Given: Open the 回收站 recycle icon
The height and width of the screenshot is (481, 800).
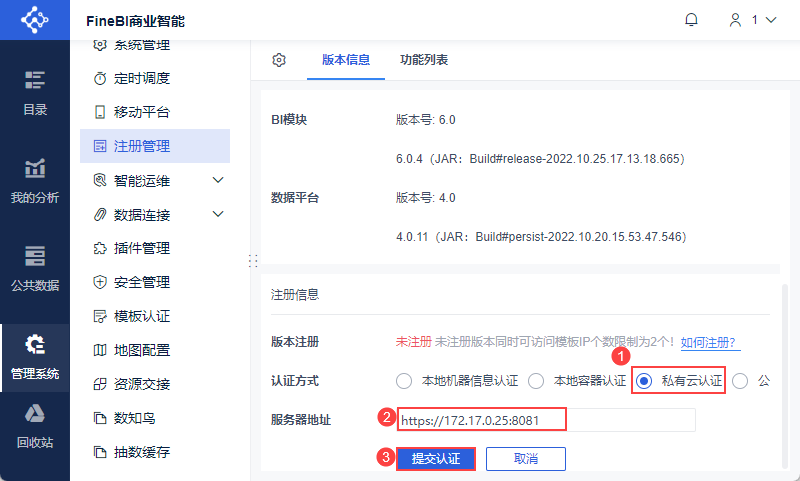Looking at the screenshot, I should (35, 414).
